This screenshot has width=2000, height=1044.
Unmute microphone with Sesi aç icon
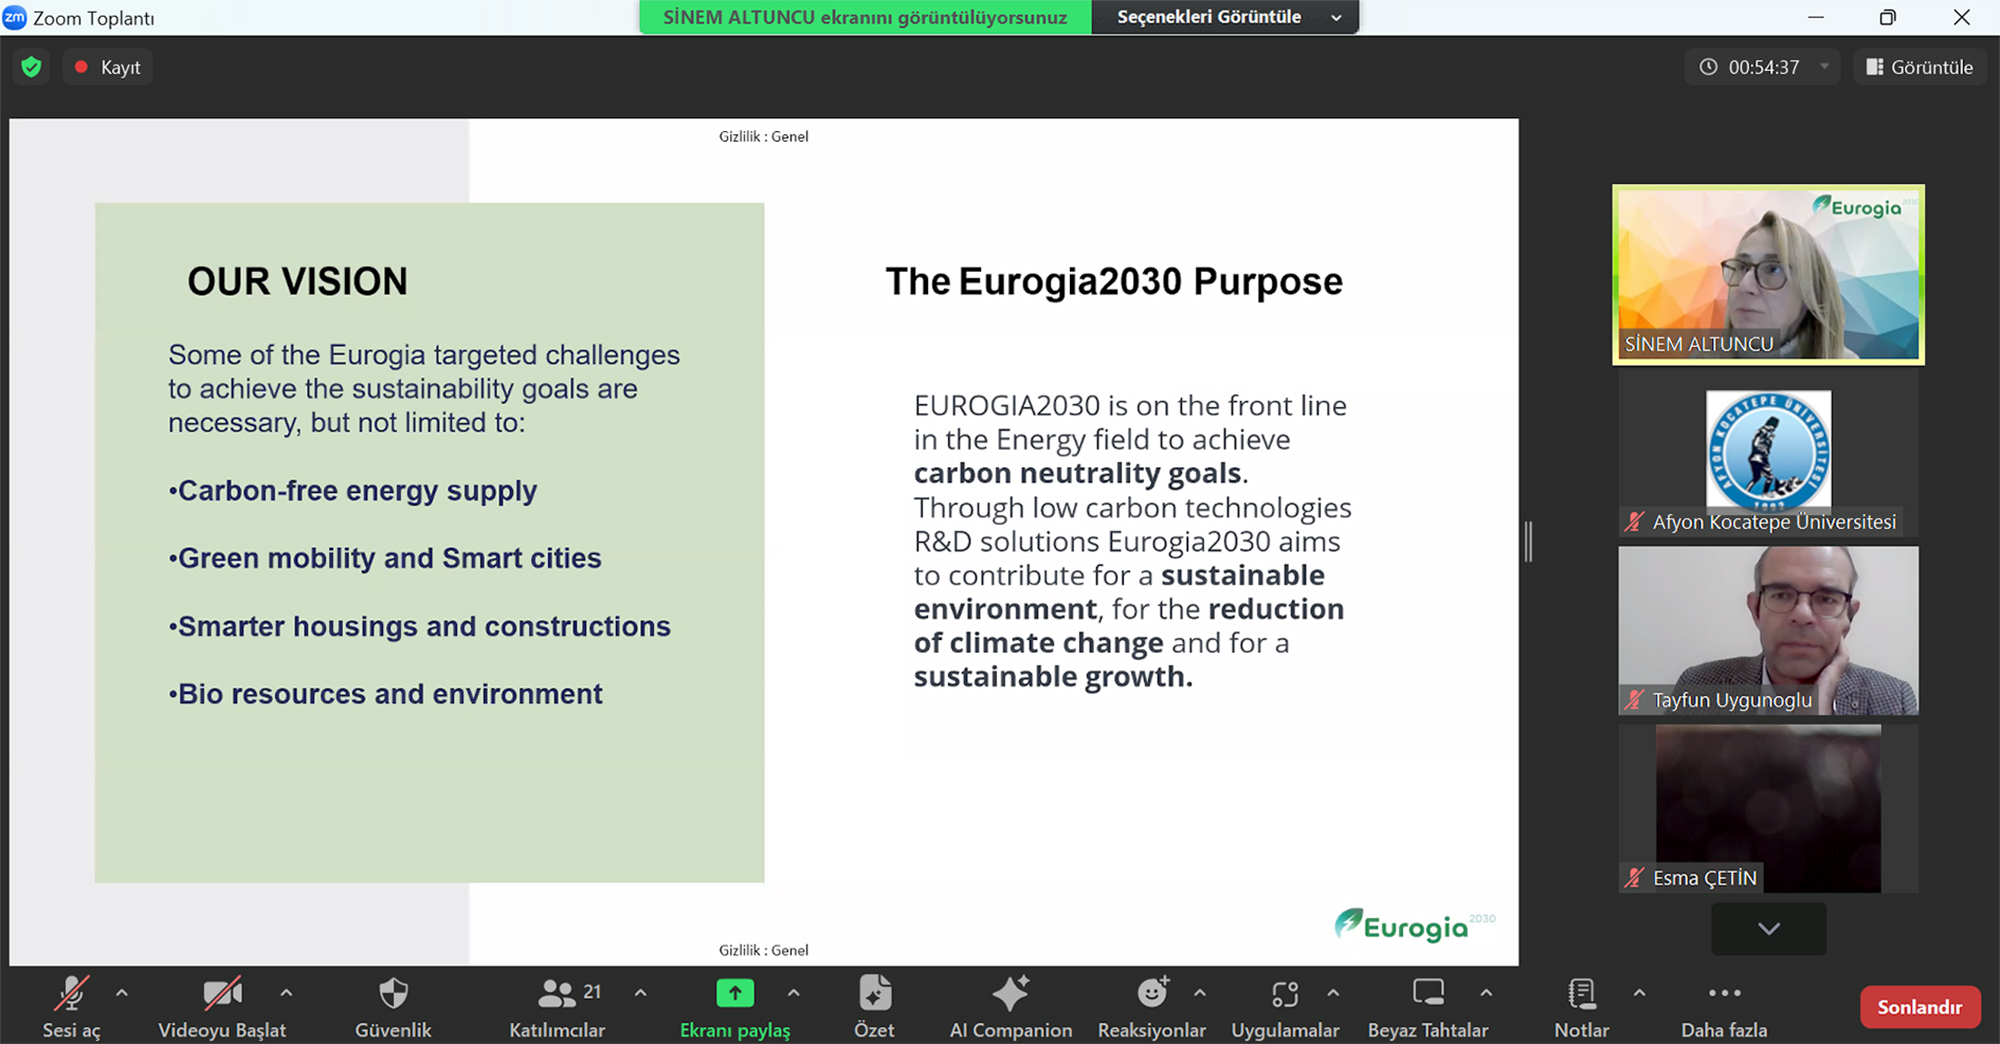pos(71,993)
